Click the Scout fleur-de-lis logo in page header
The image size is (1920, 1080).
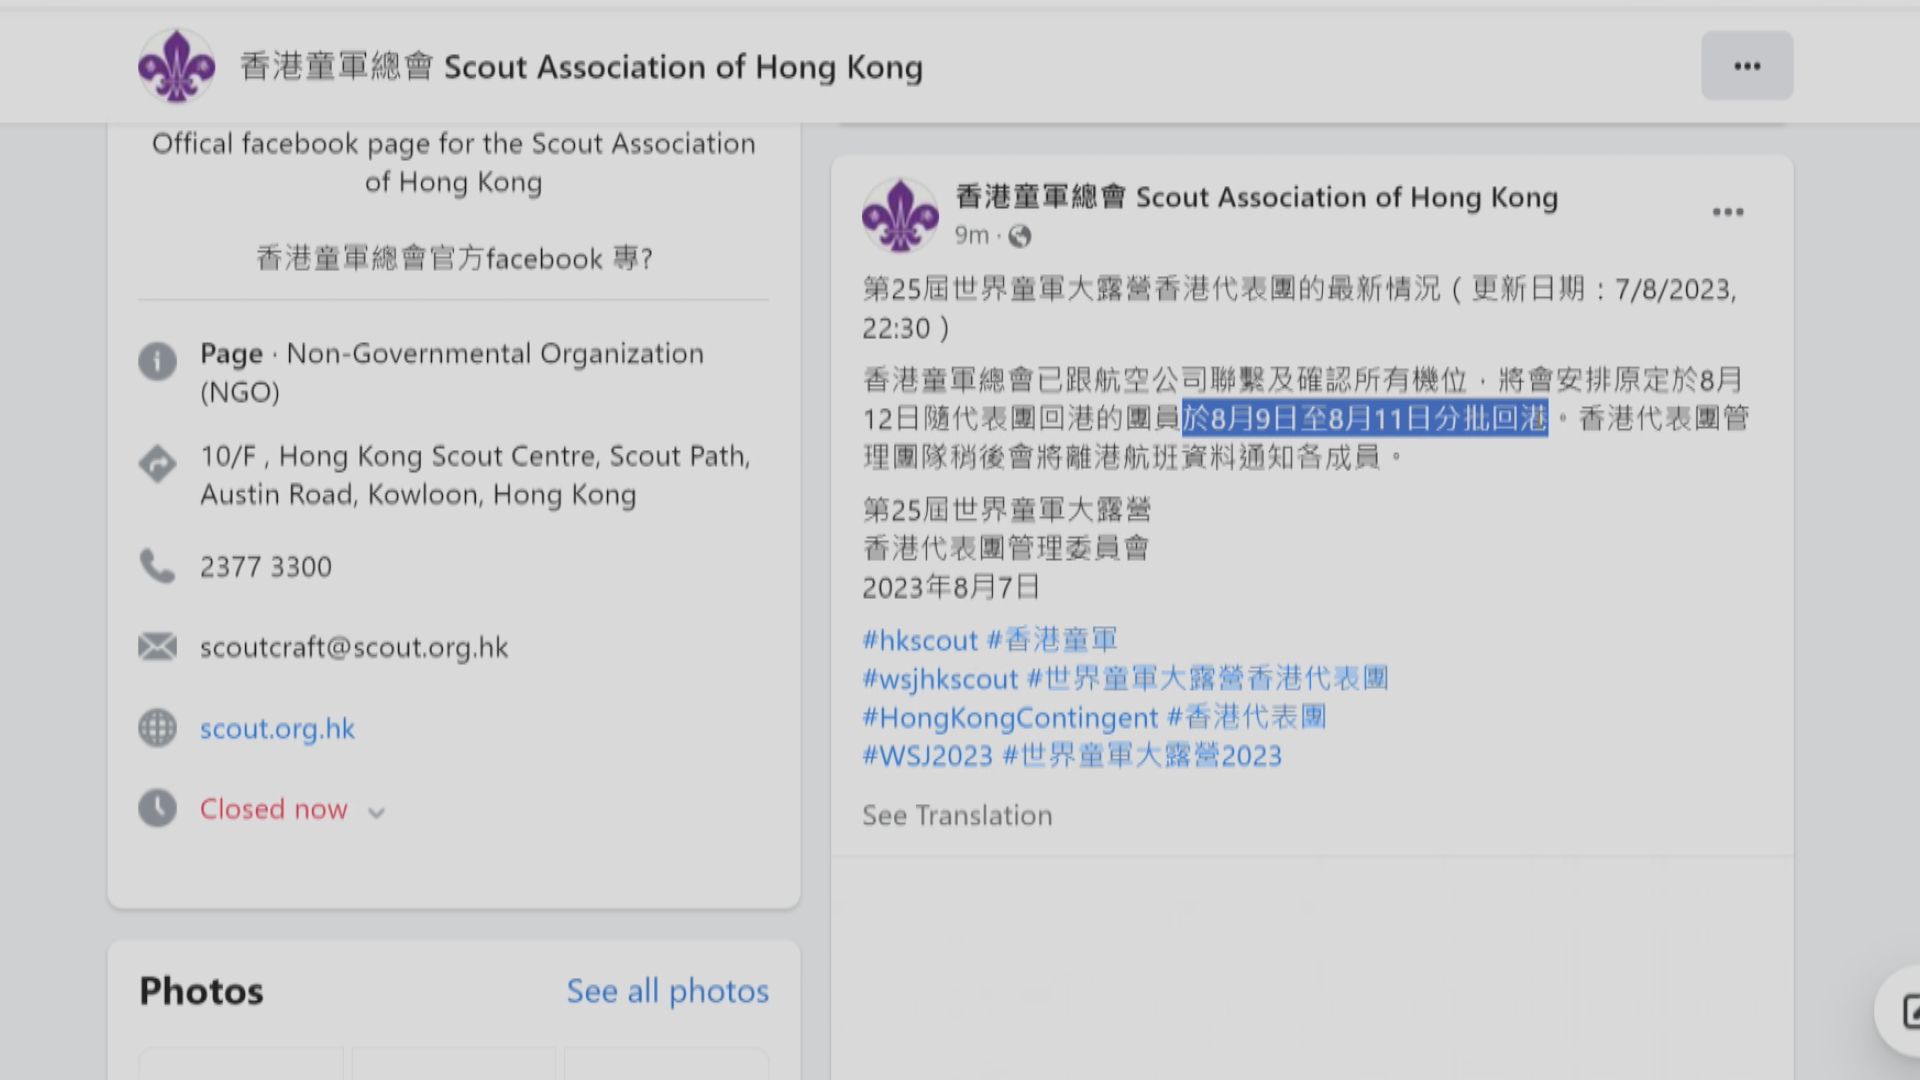177,66
